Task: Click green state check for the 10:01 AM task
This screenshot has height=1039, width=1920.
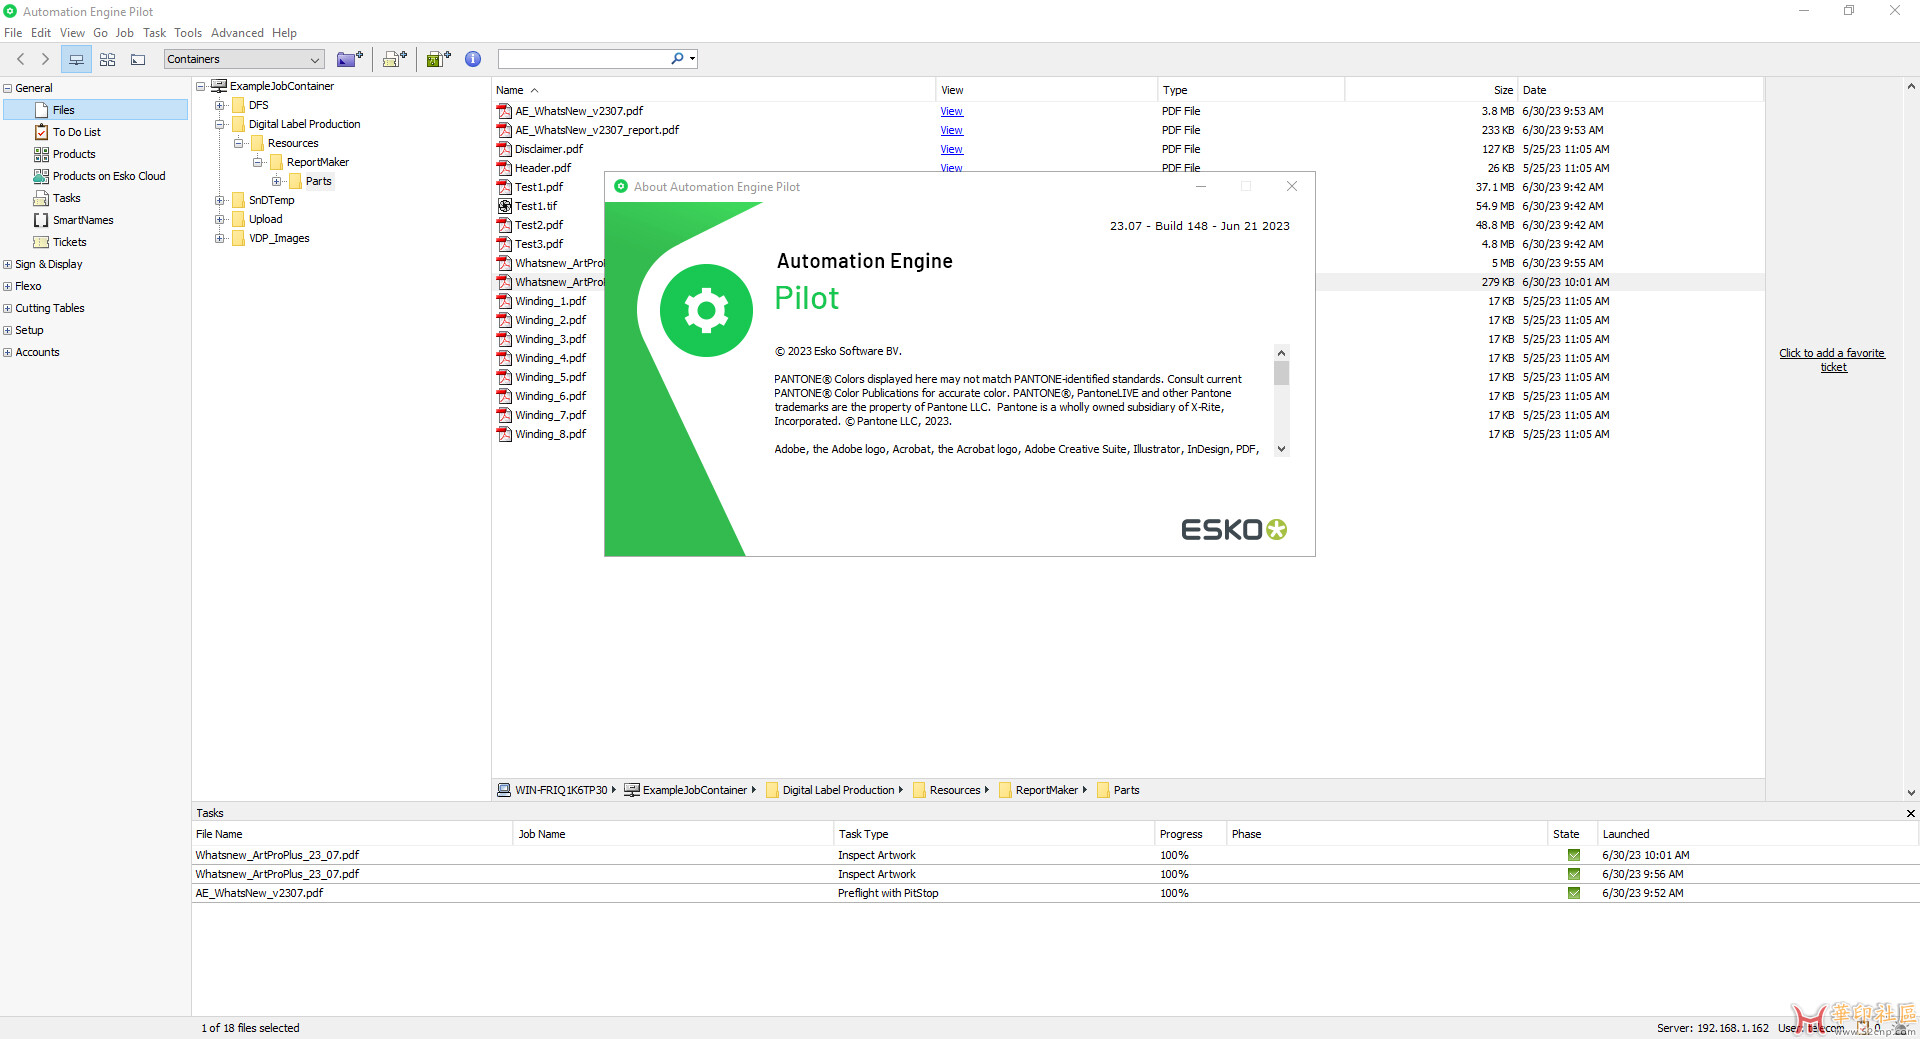Action: point(1574,855)
